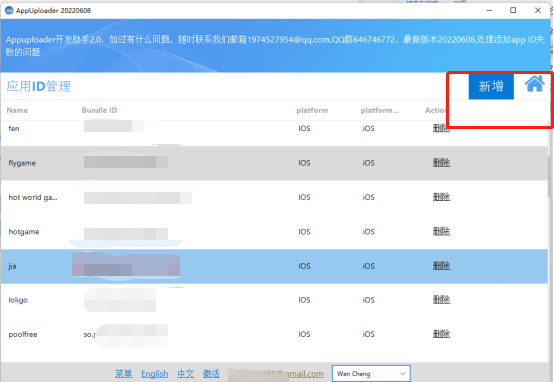Image resolution: width=554 pixels, height=382 pixels.
Task: Delete the hotgame app ID
Action: pos(441,231)
